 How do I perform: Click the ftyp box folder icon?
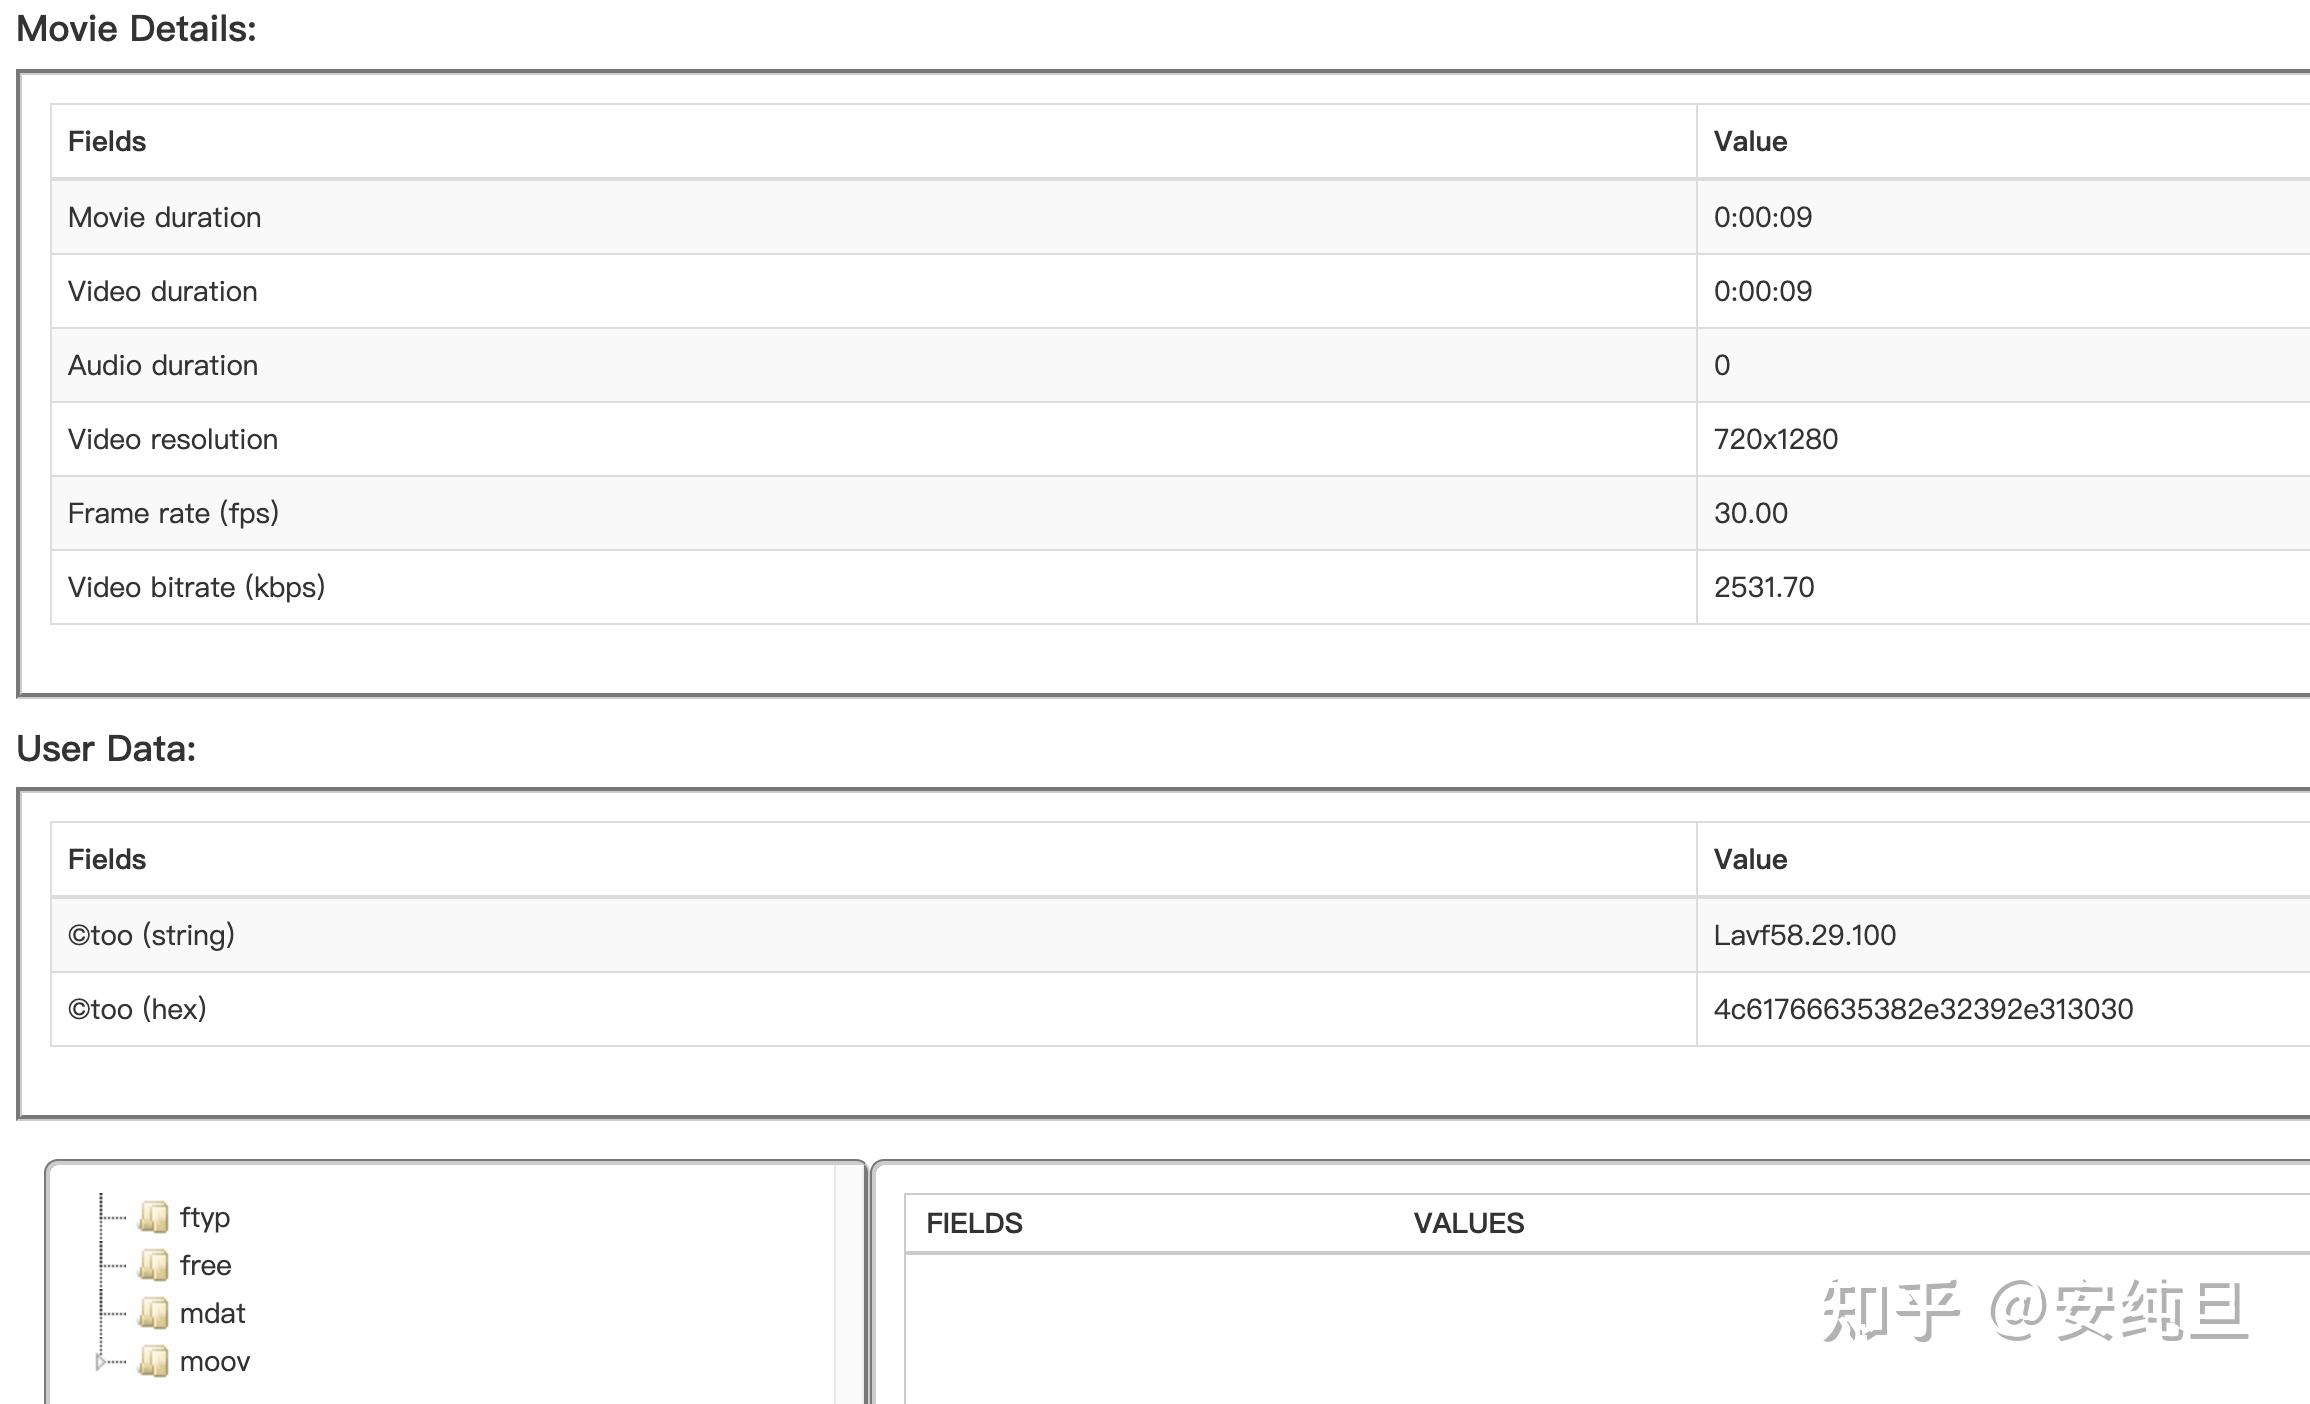[x=154, y=1217]
